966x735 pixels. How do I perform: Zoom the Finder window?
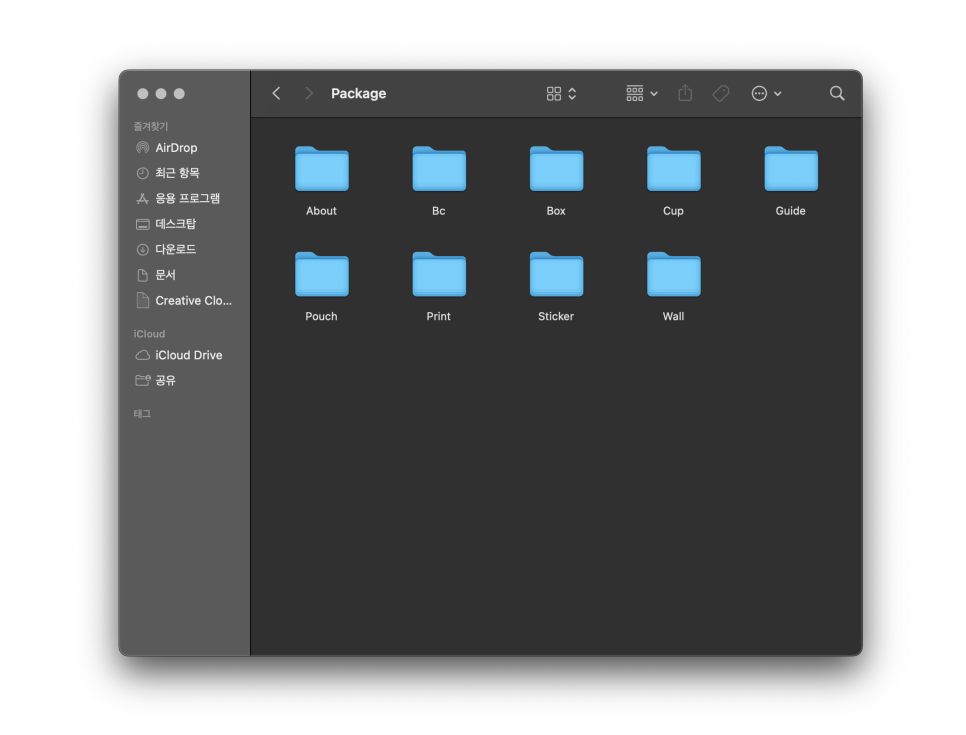click(179, 94)
